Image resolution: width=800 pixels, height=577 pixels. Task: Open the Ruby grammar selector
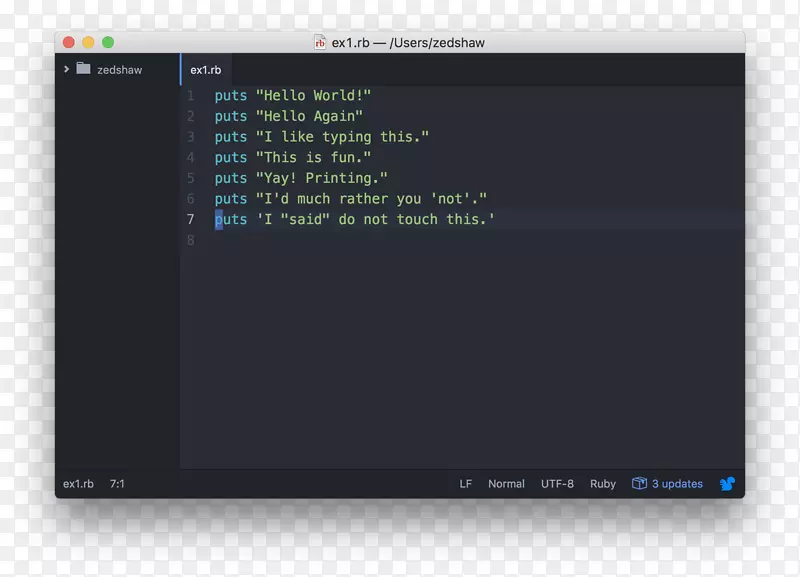(602, 483)
